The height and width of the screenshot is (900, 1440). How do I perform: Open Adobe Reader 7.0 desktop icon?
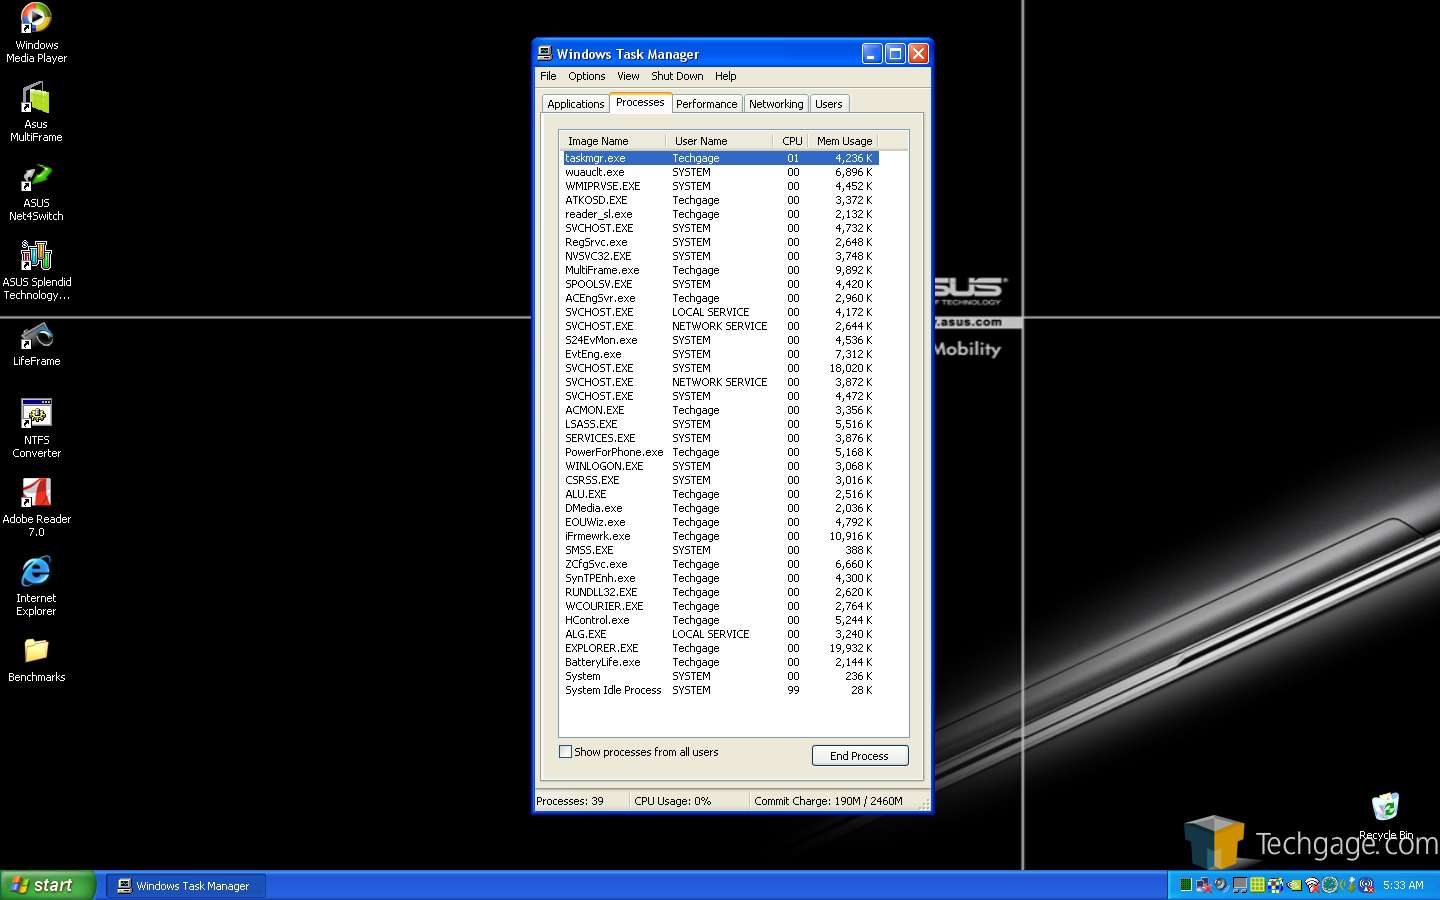pos(36,507)
